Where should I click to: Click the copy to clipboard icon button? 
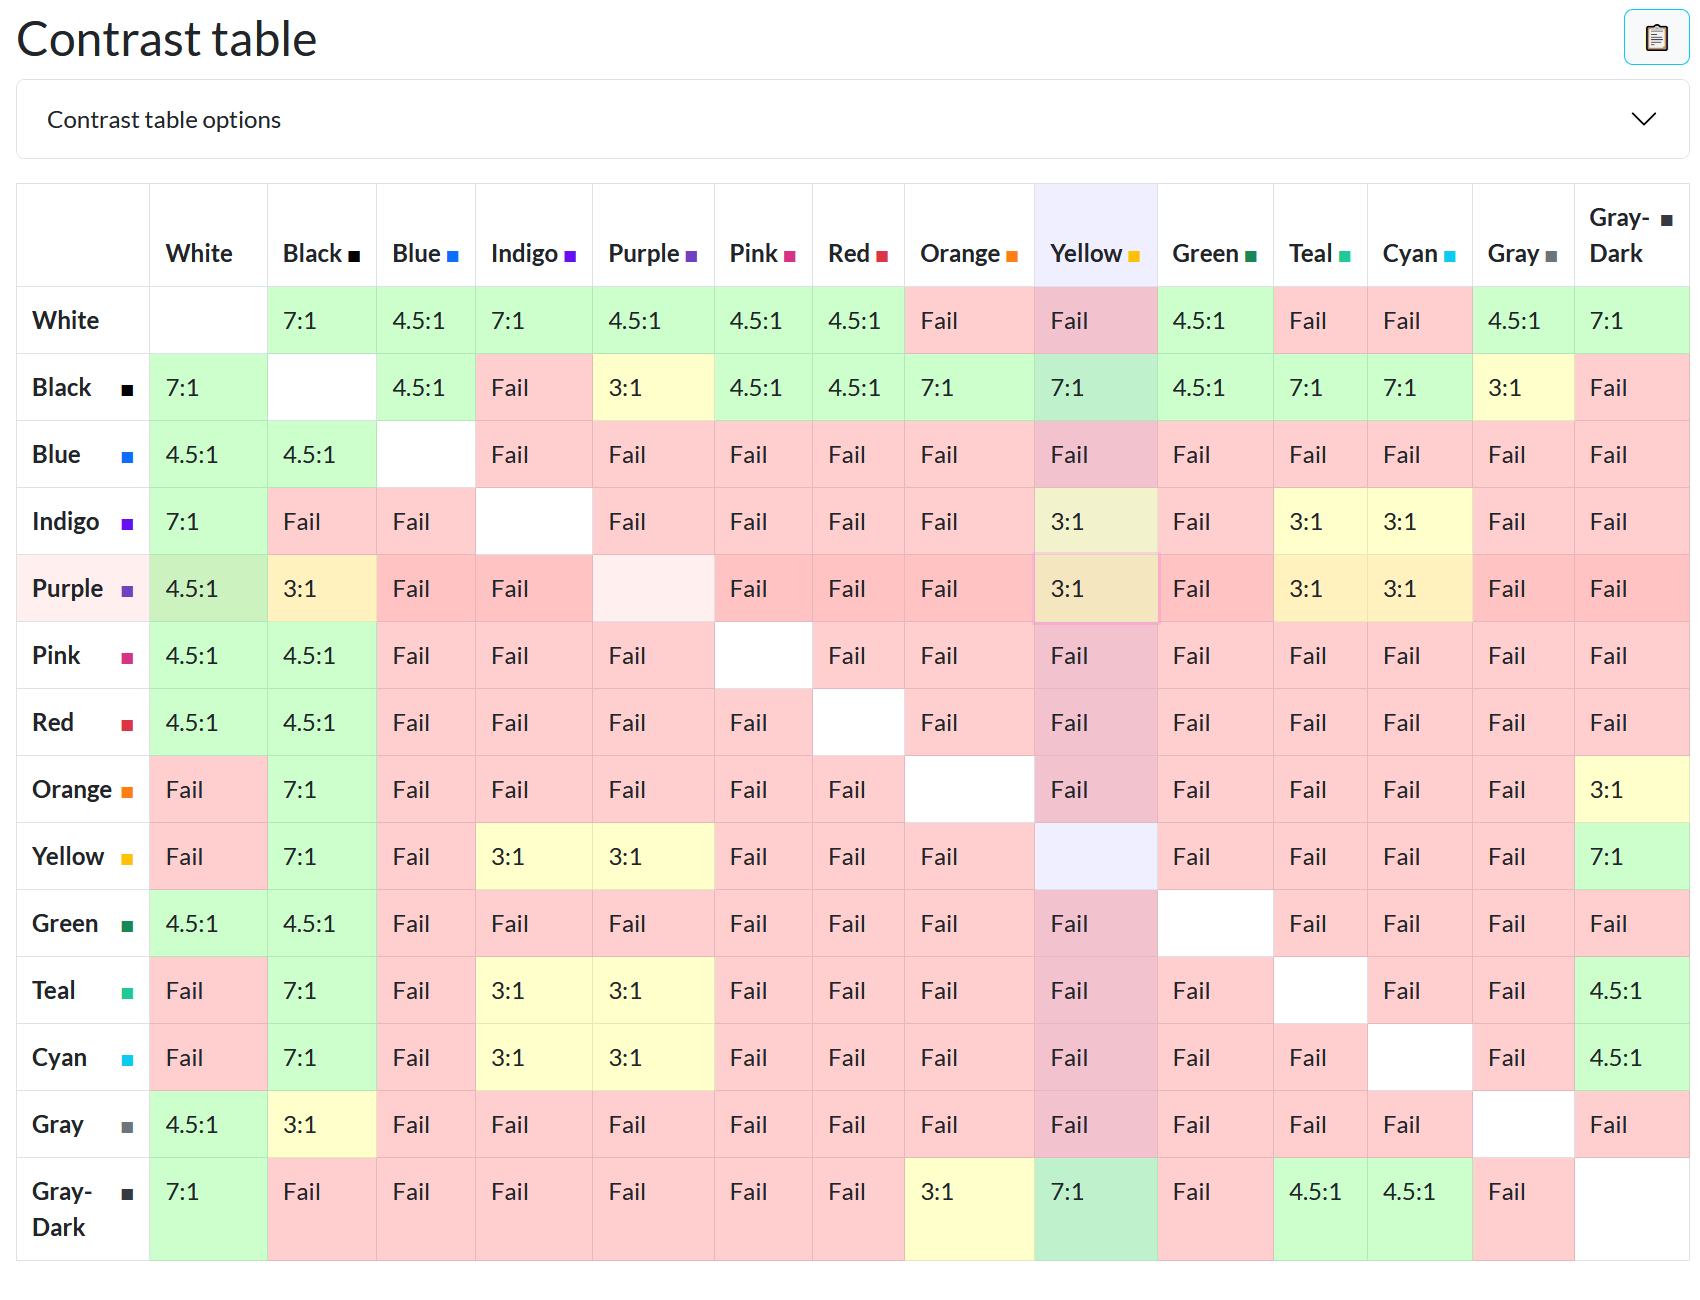tap(1656, 38)
